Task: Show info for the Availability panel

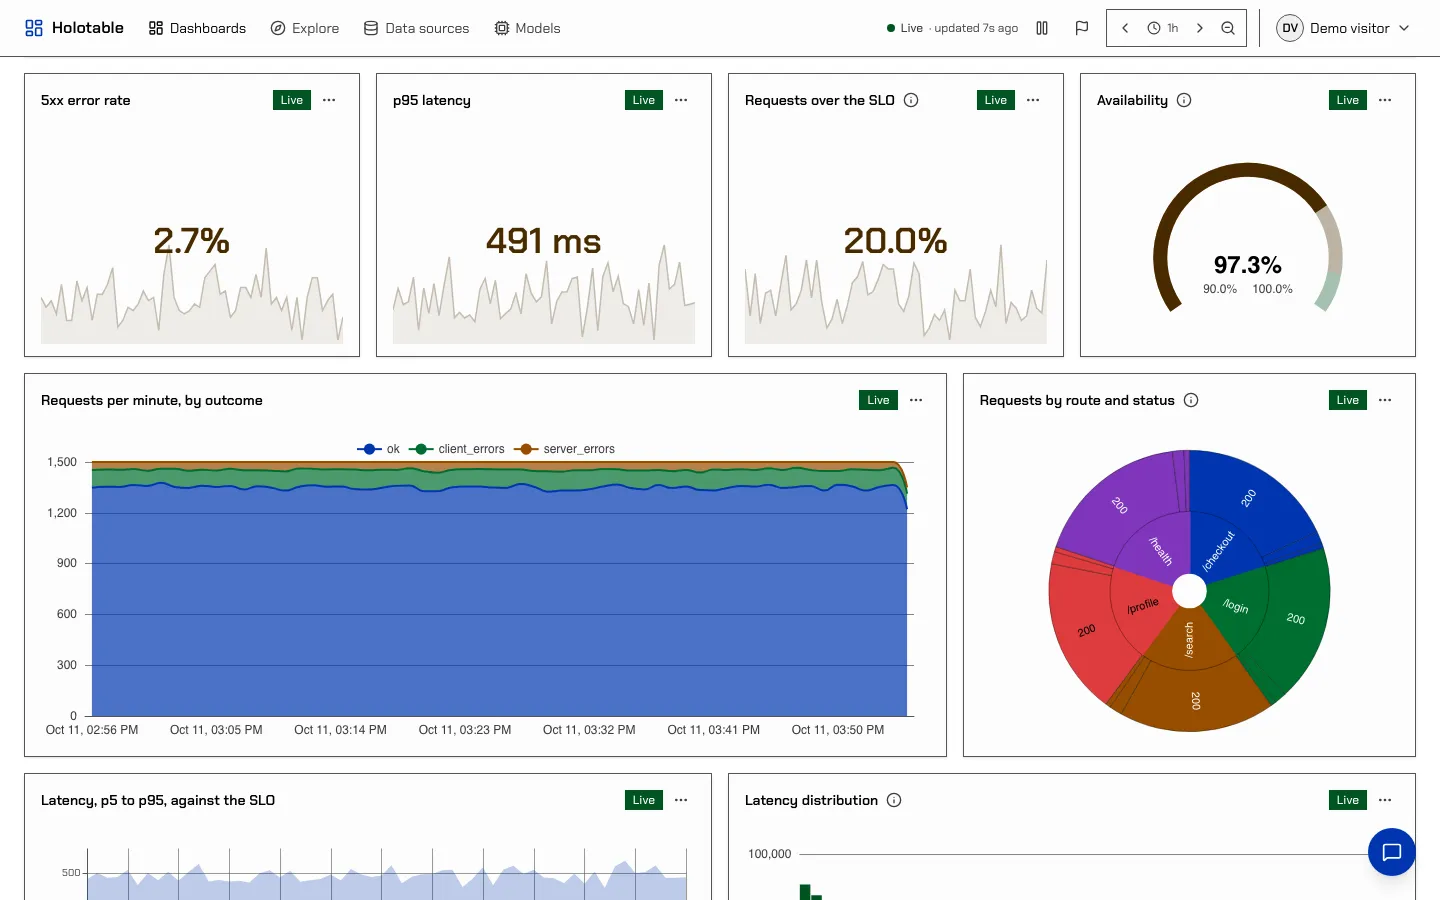Action: pyautogui.click(x=1184, y=100)
